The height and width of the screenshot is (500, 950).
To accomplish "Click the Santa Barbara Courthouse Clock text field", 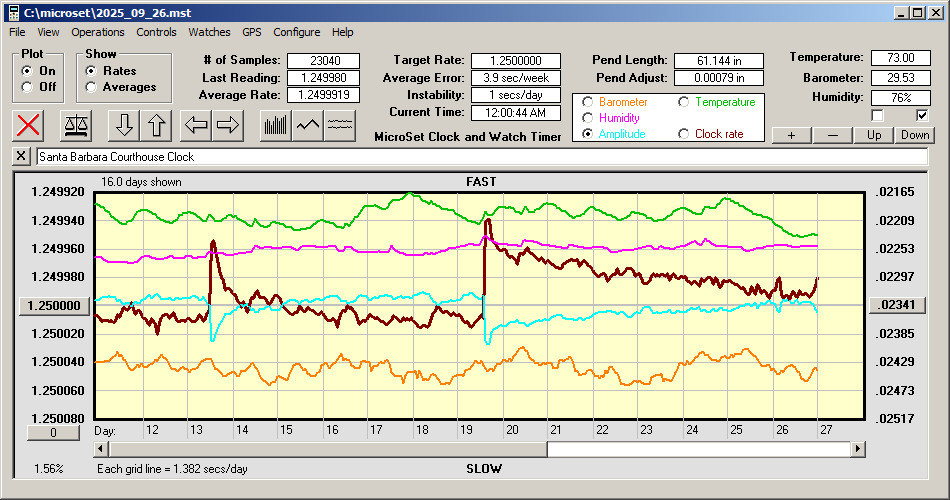I will 480,157.
